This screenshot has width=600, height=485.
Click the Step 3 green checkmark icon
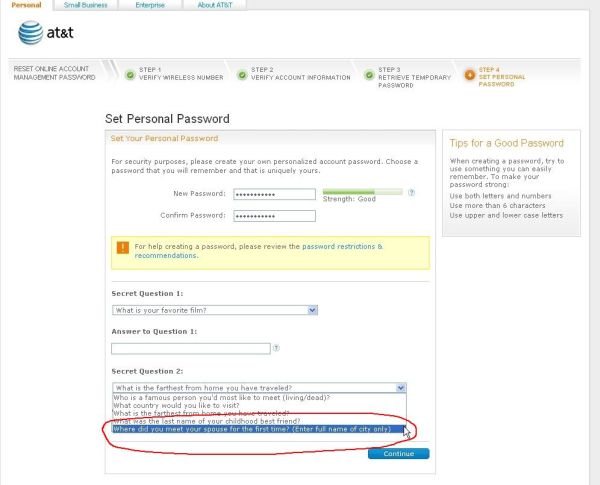(x=369, y=75)
